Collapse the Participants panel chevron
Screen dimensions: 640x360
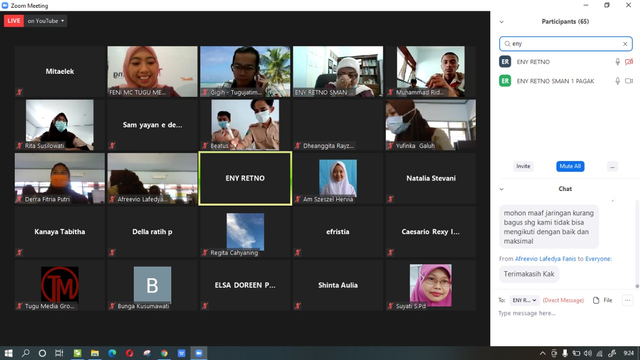click(502, 22)
